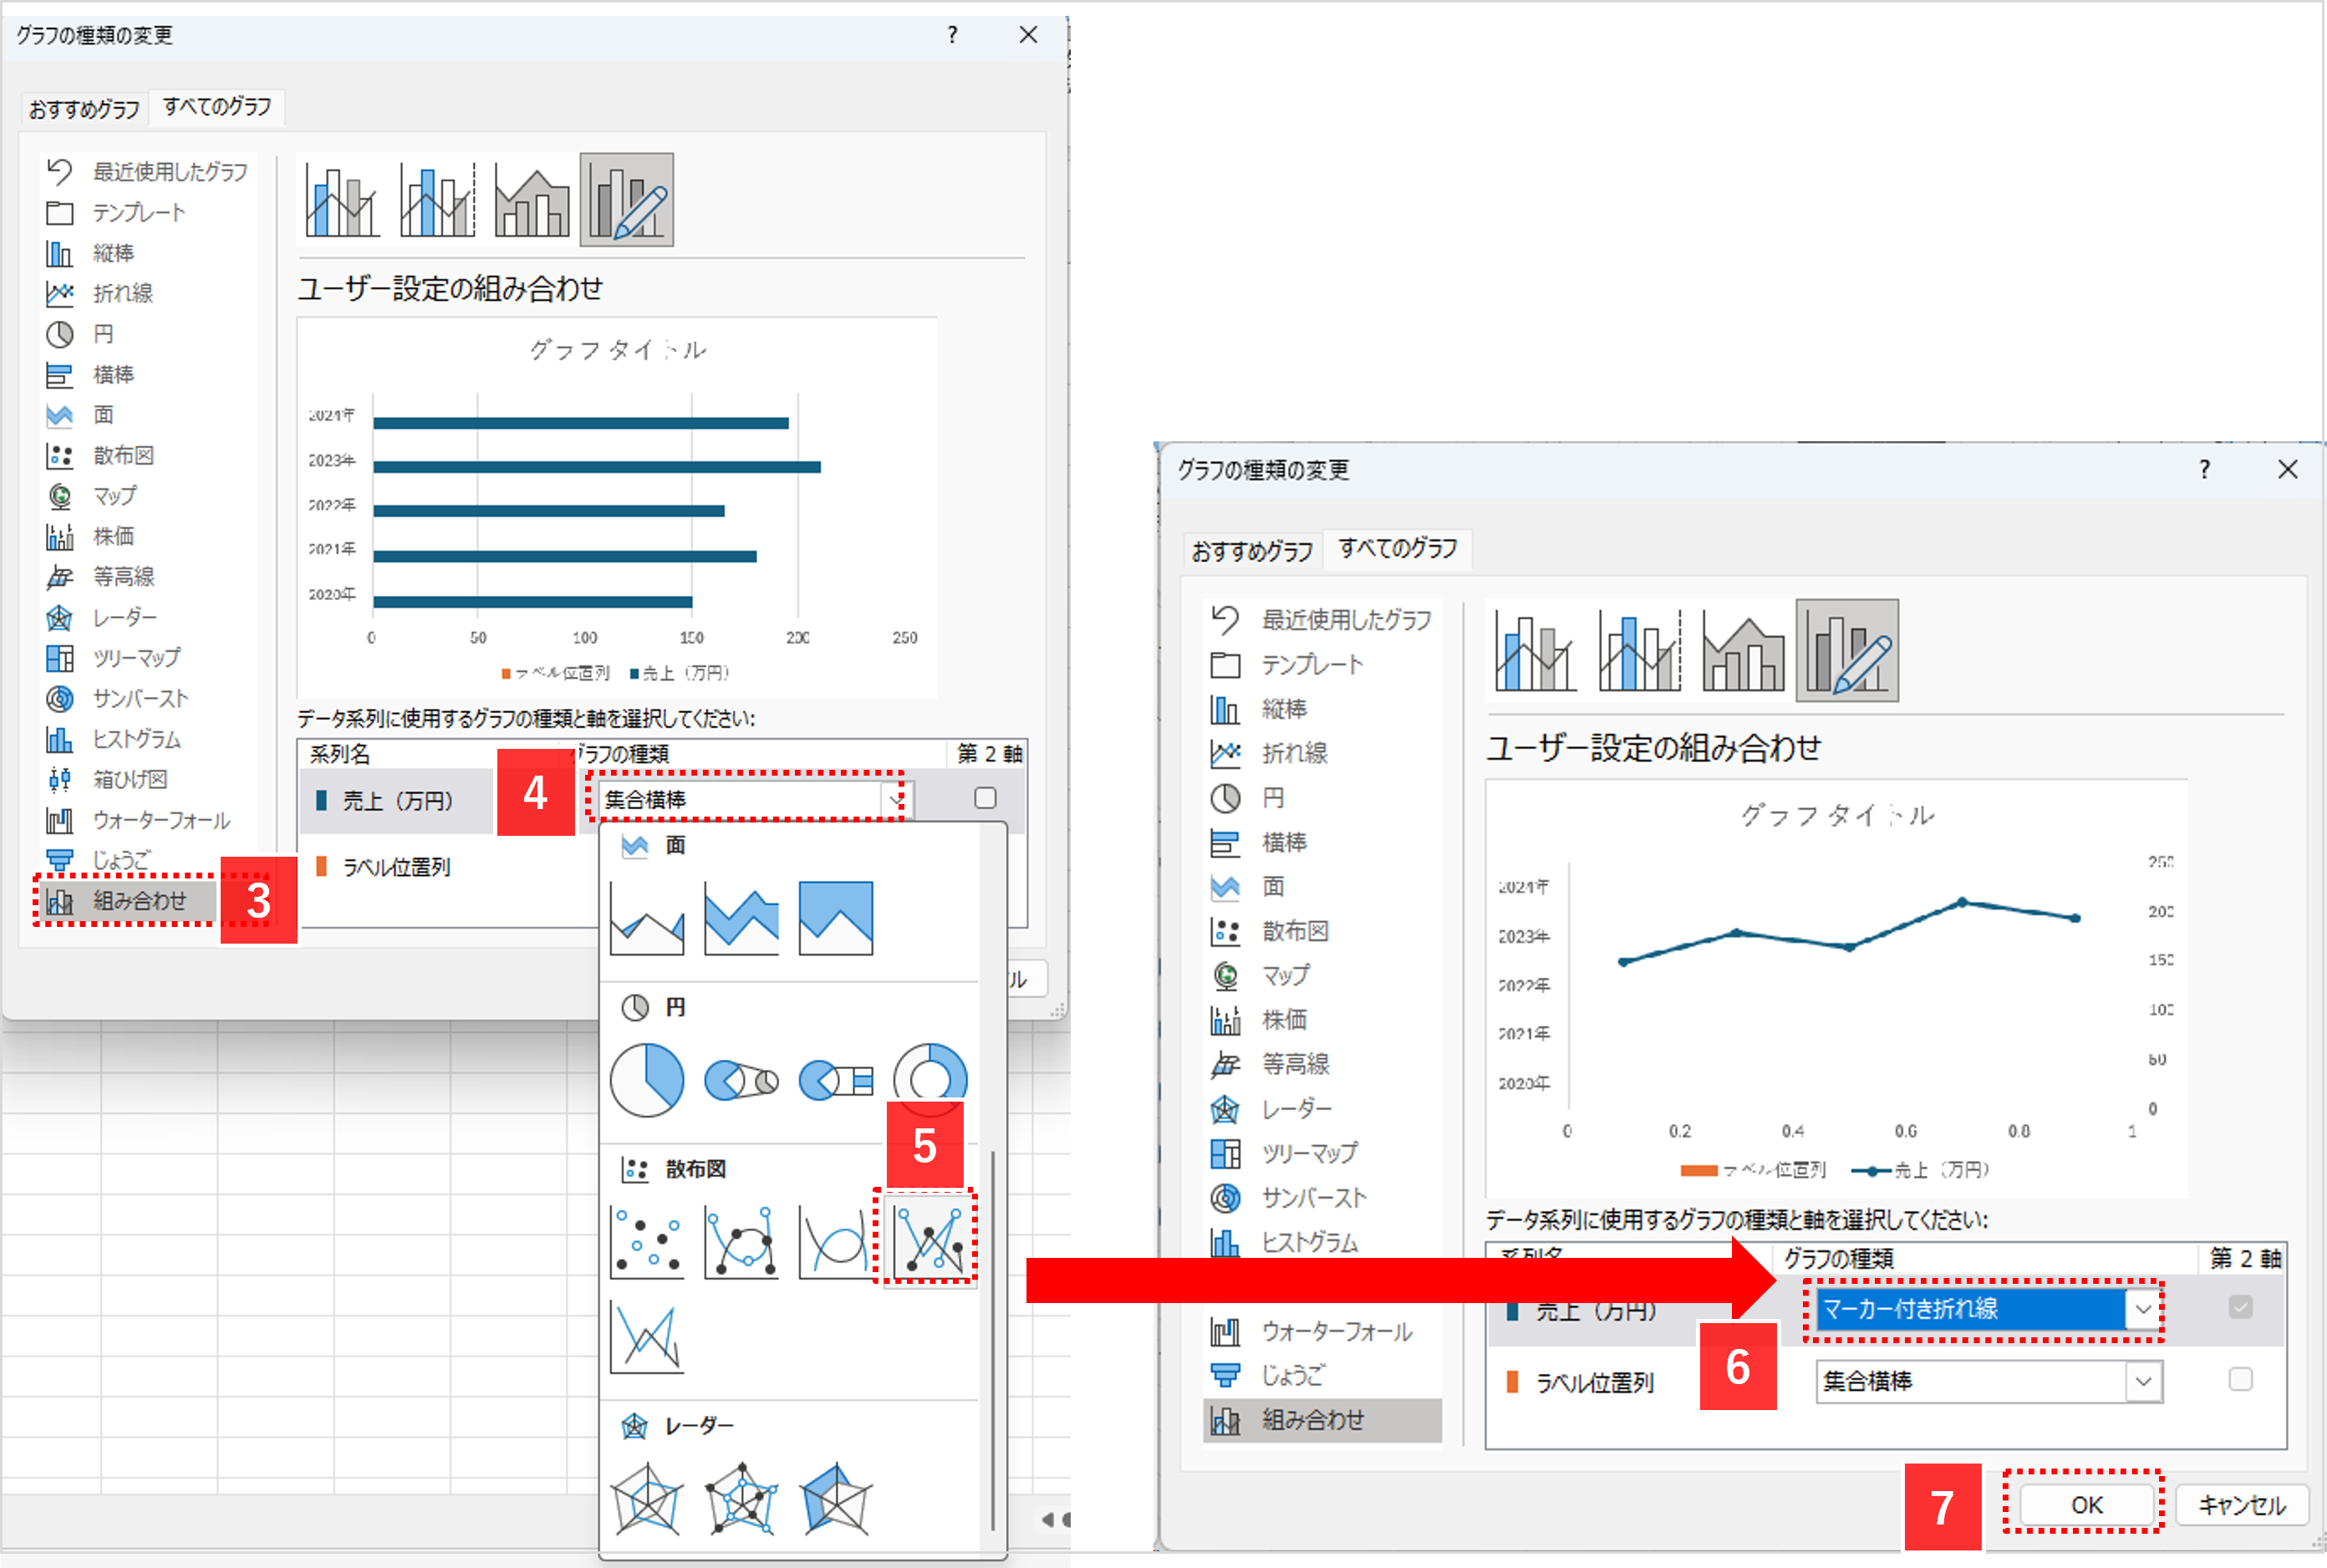Open the 散布図 (scatter) category
2327x1568 pixels.
pyautogui.click(x=123, y=455)
